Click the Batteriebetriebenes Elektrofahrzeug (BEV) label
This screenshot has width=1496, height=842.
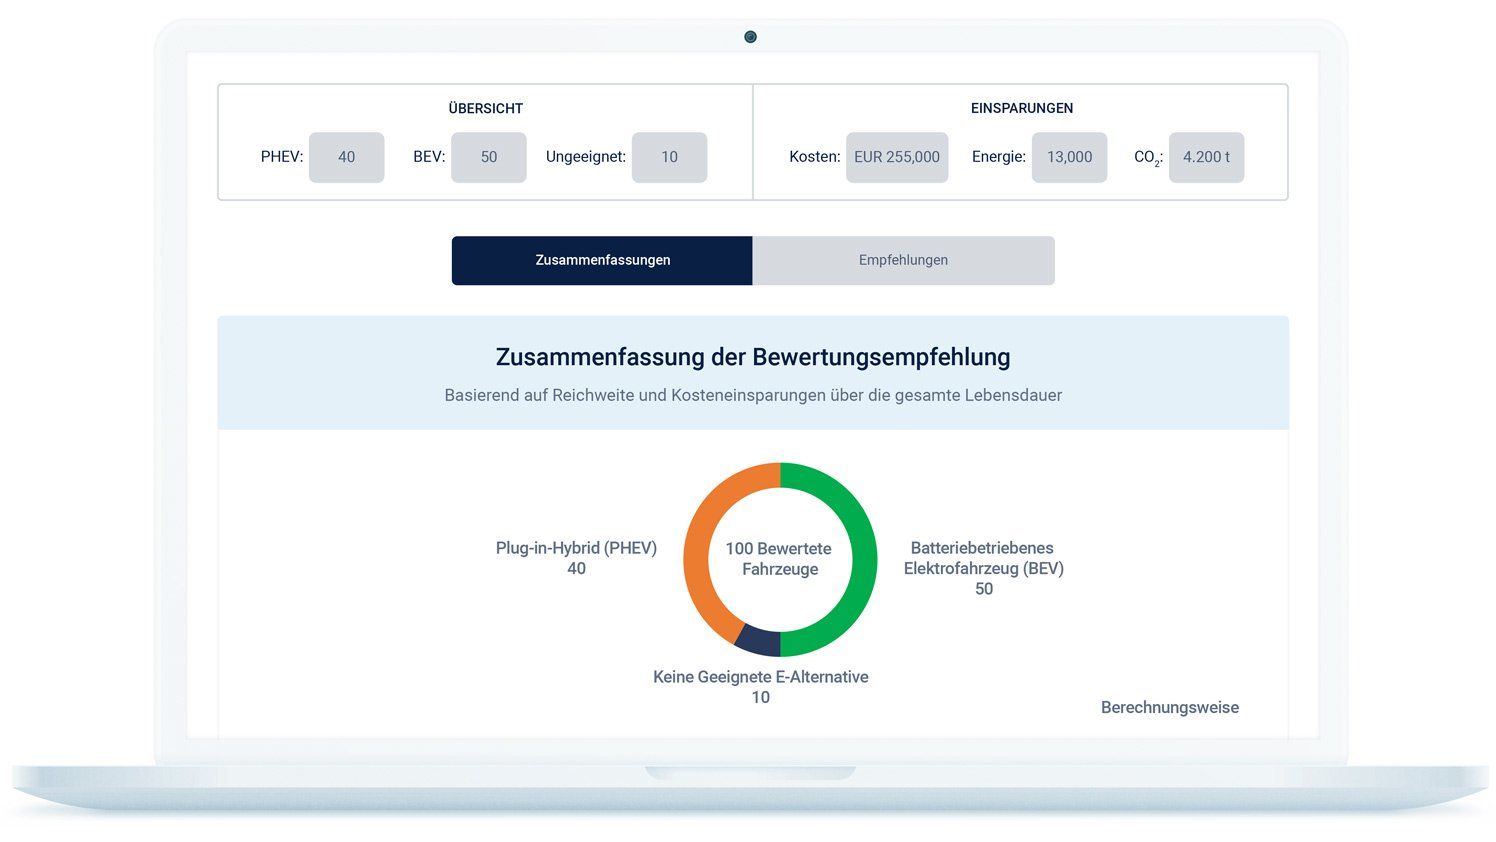[983, 568]
